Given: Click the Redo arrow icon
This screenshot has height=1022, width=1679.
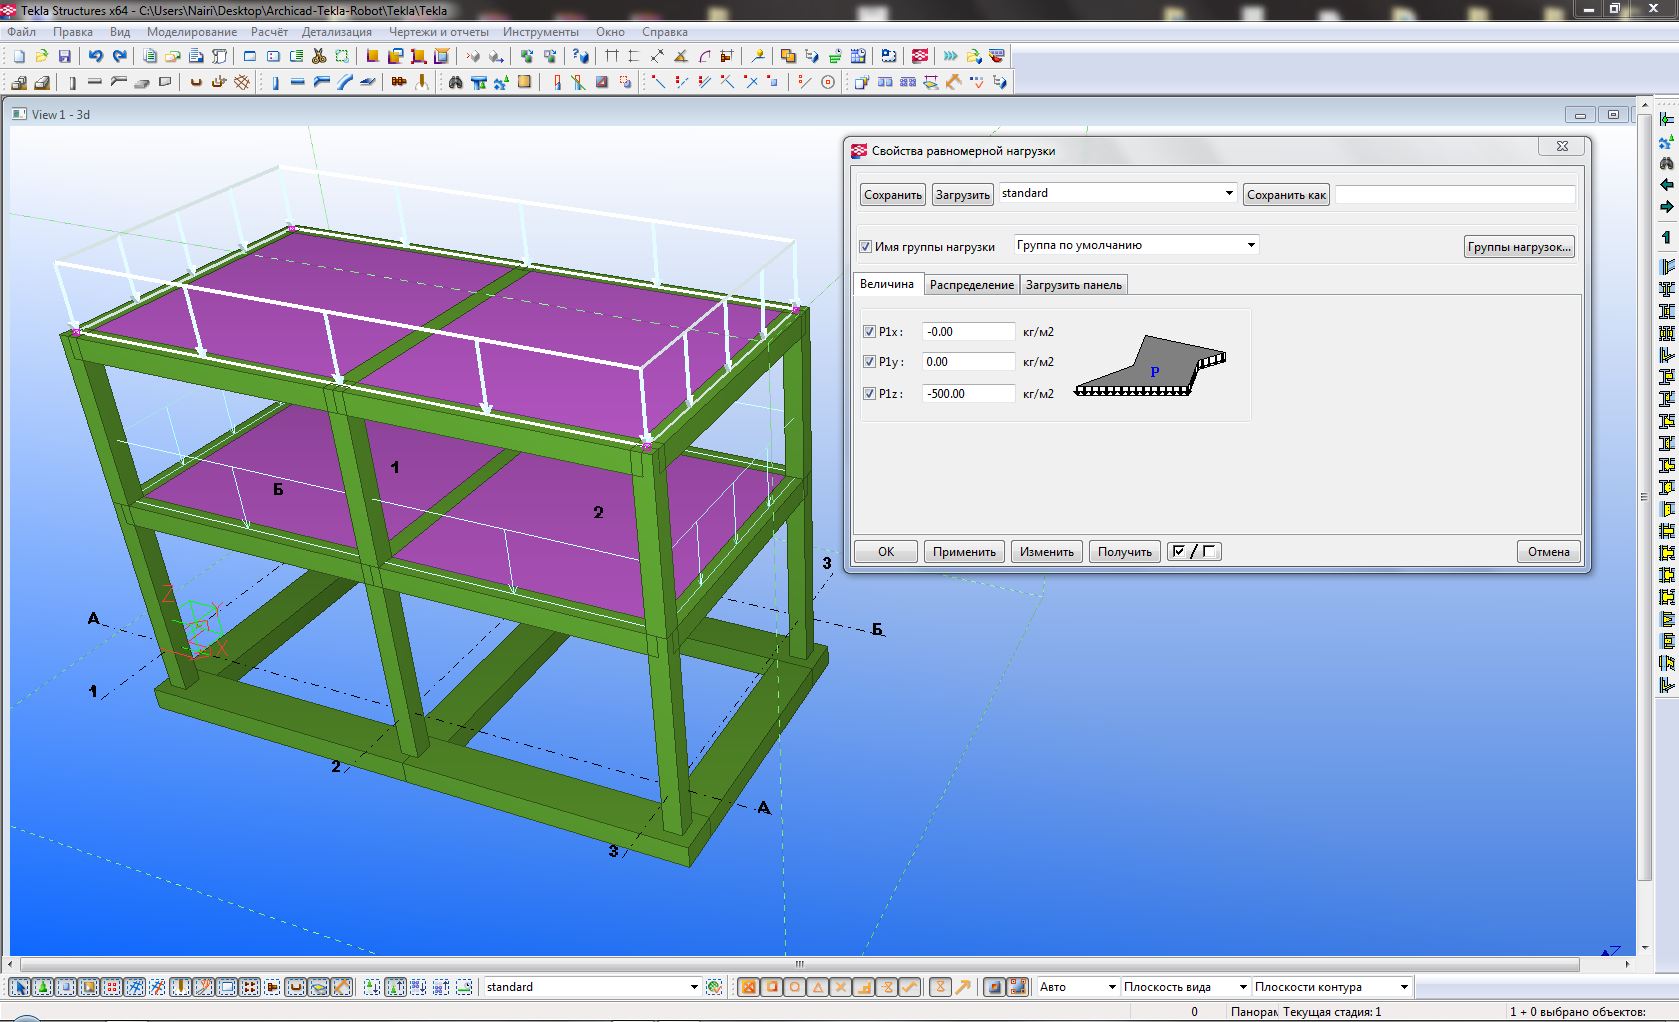Looking at the screenshot, I should (120, 56).
